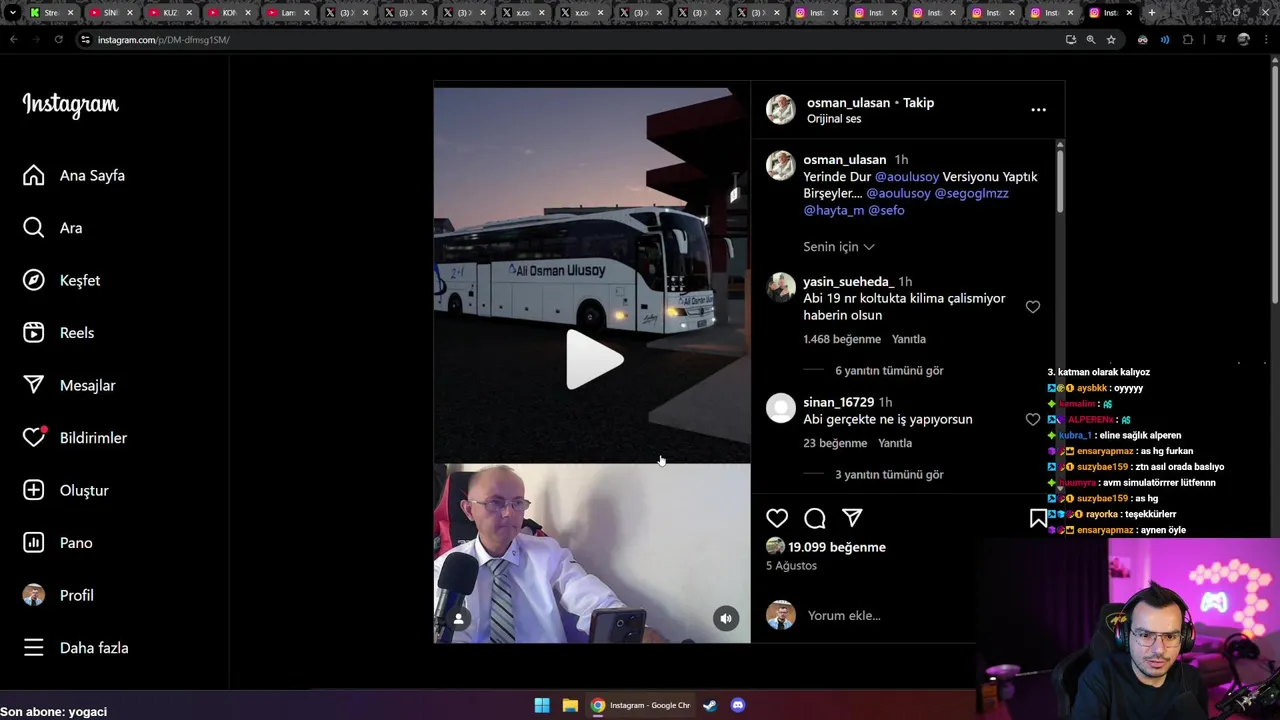Click Oluştur to create a post

pos(65,490)
